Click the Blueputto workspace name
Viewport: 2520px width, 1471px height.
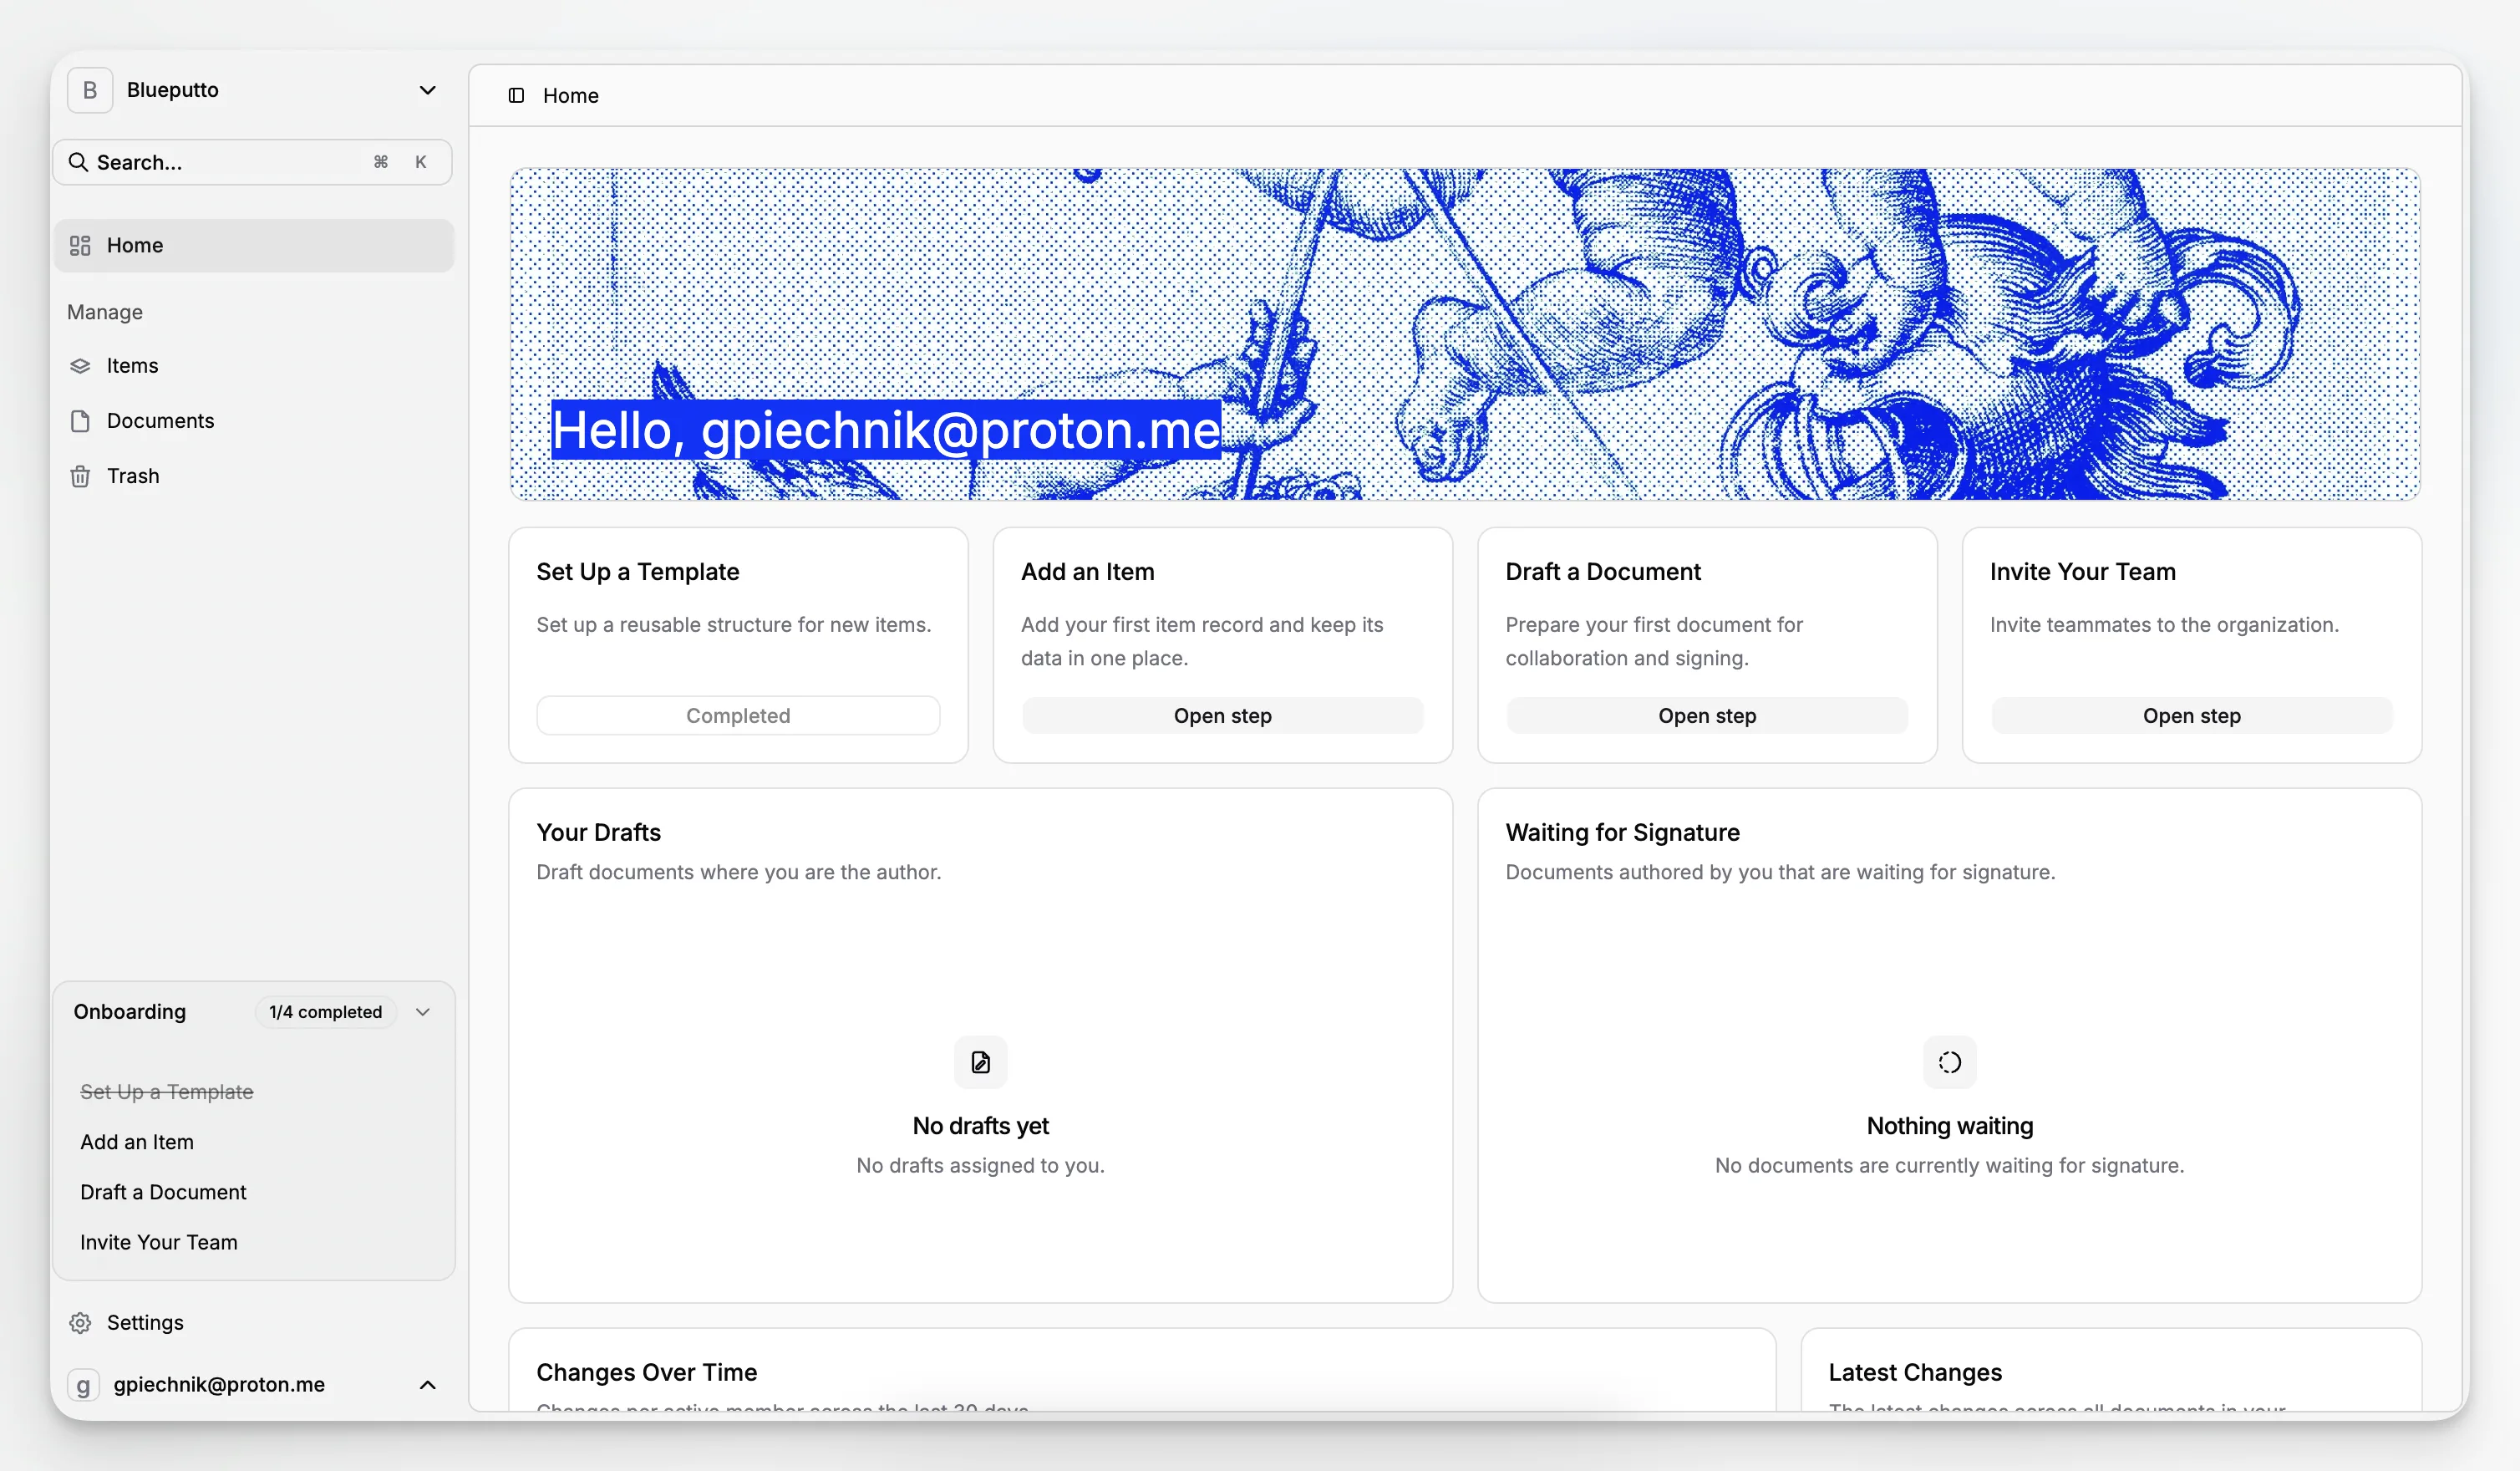tap(173, 90)
